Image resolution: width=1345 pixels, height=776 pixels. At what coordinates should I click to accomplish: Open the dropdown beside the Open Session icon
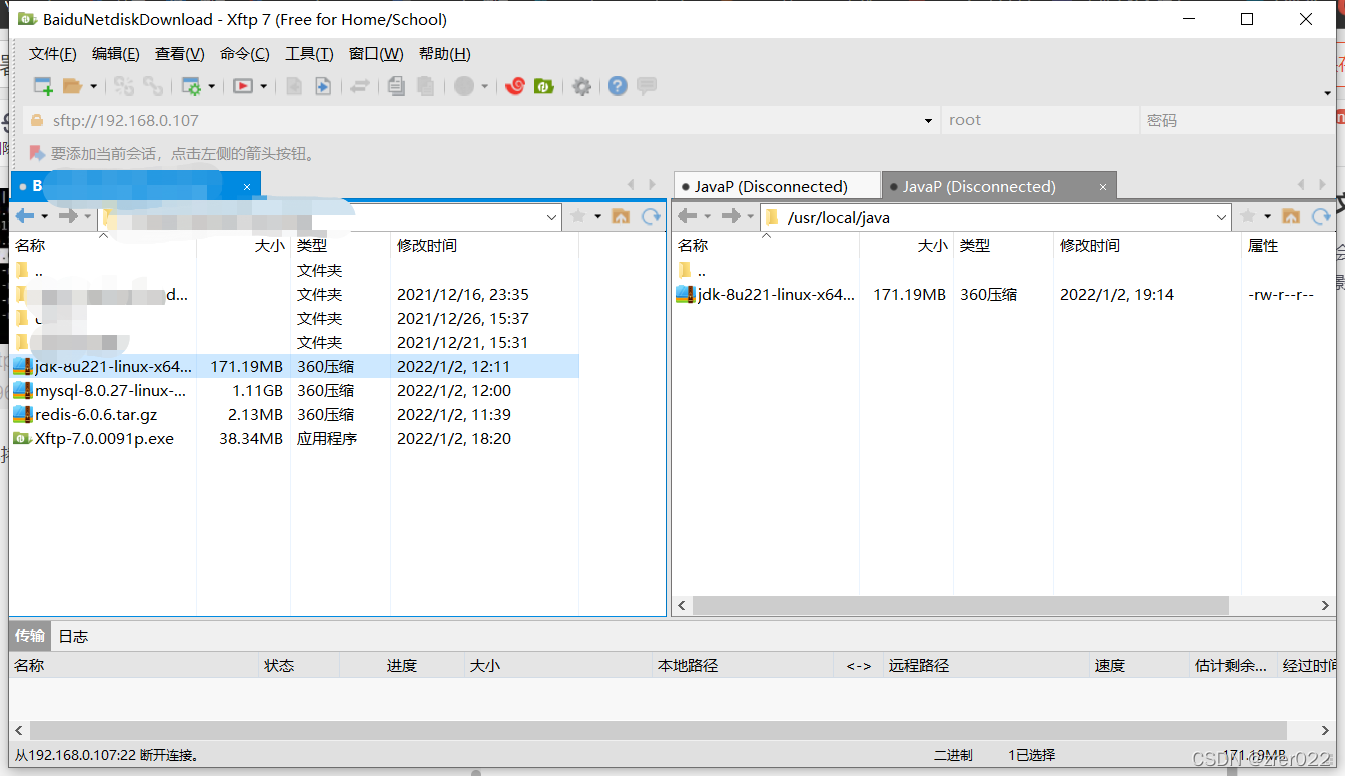93,87
